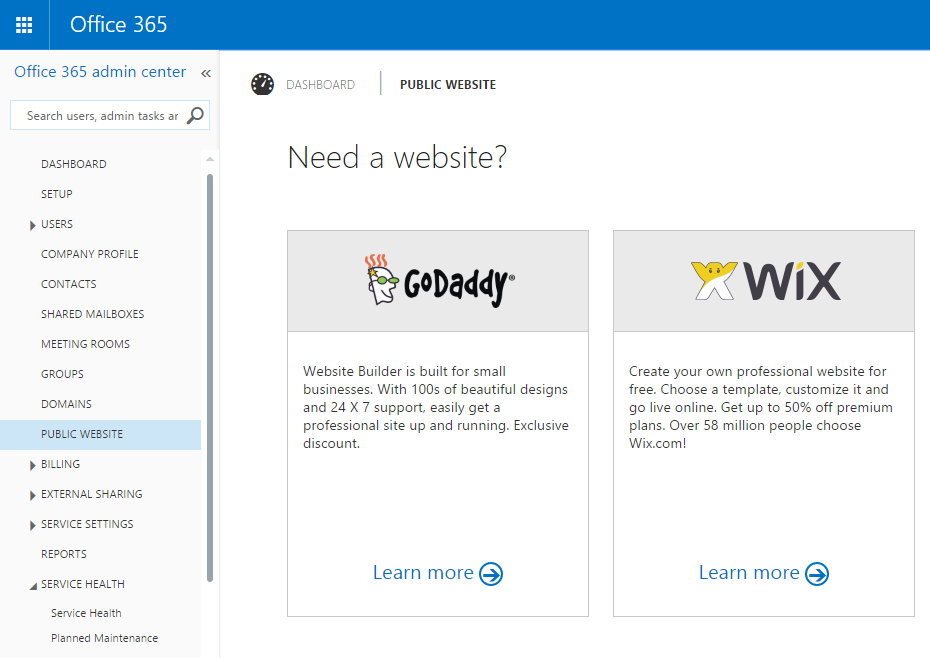
Task: Select BILLING navigation item
Action: pos(60,464)
